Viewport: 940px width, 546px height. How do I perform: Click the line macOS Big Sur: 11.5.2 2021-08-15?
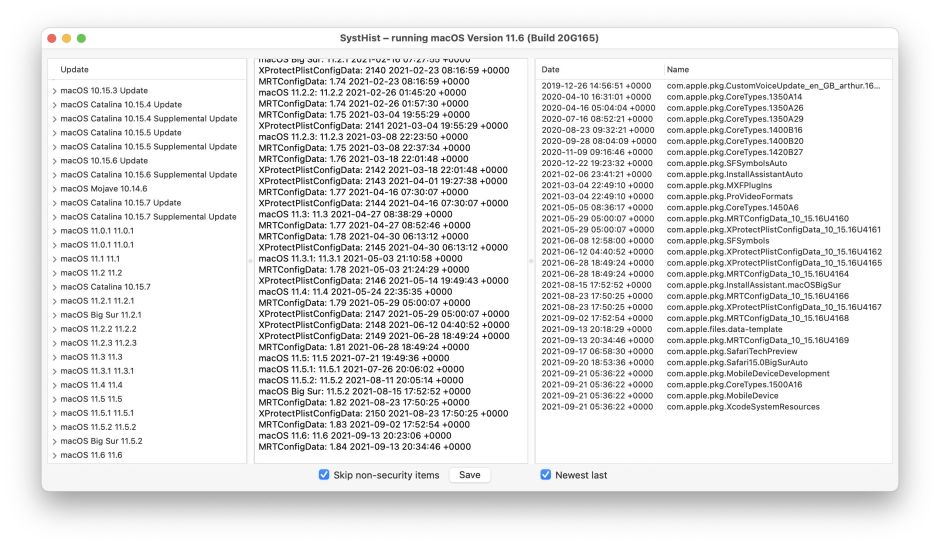click(364, 391)
